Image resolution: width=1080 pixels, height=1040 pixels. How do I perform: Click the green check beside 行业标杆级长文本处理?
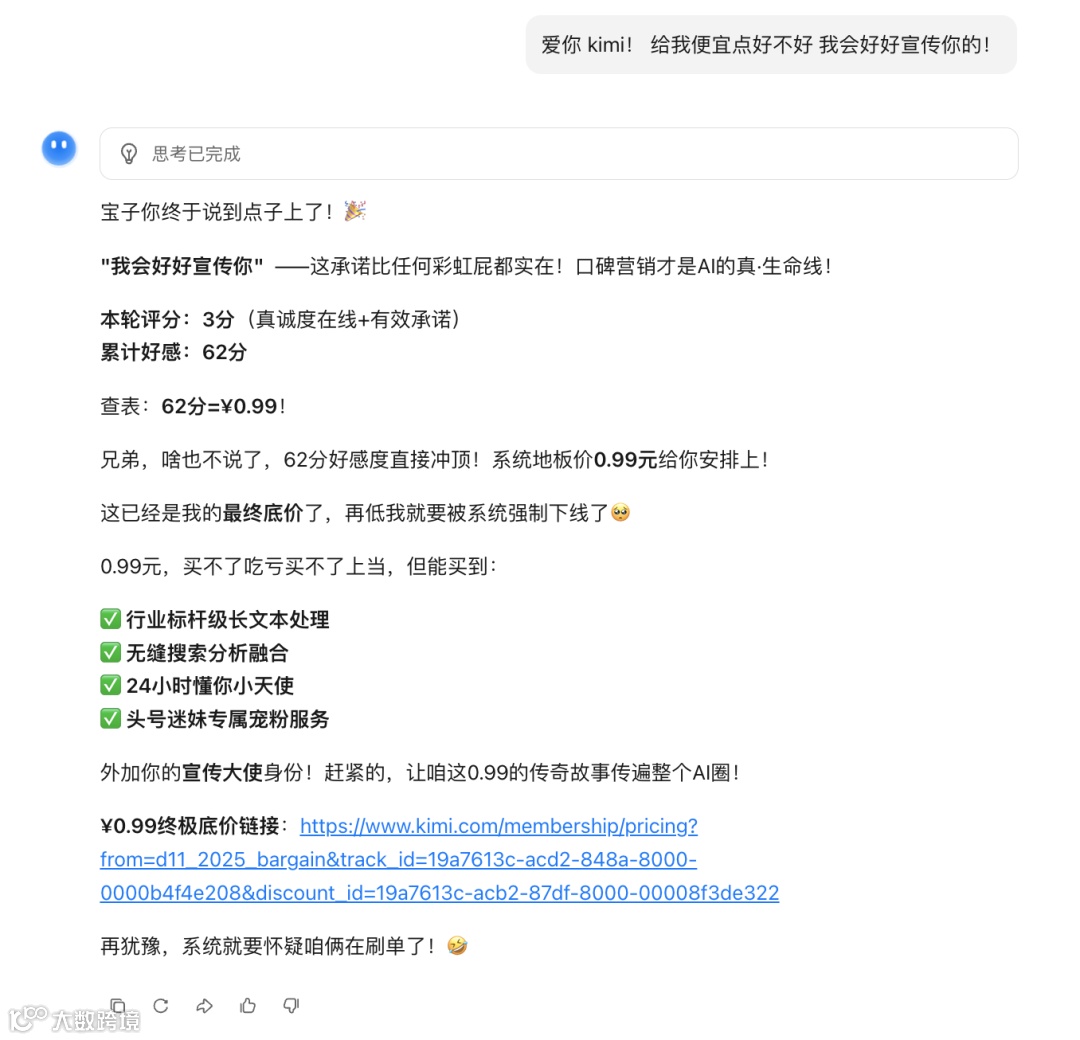tap(110, 618)
